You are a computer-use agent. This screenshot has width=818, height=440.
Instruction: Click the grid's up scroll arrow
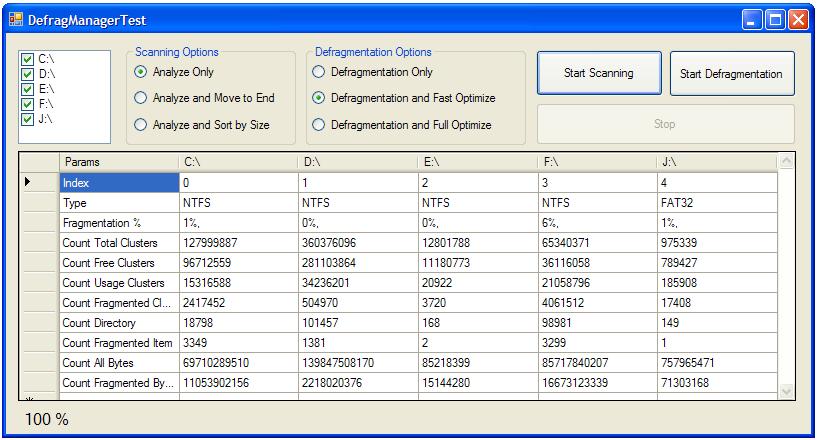pos(786,161)
